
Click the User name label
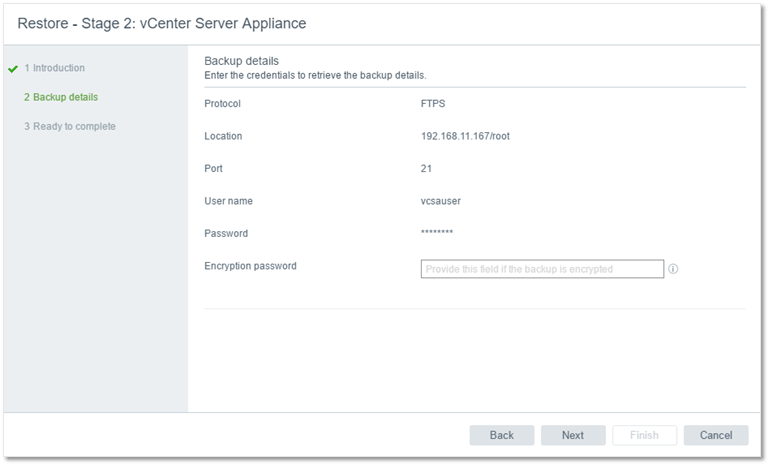tap(228, 201)
